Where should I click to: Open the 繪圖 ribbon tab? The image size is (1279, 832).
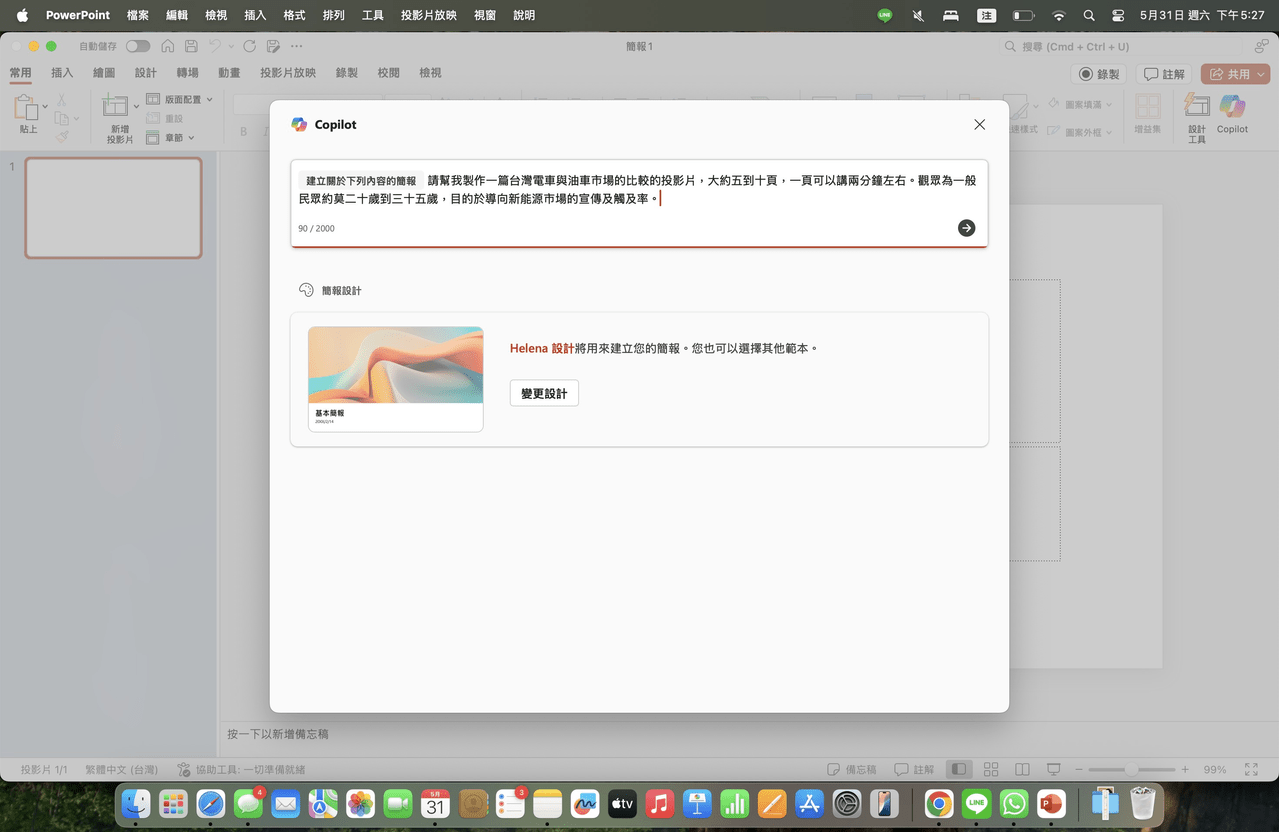[104, 73]
